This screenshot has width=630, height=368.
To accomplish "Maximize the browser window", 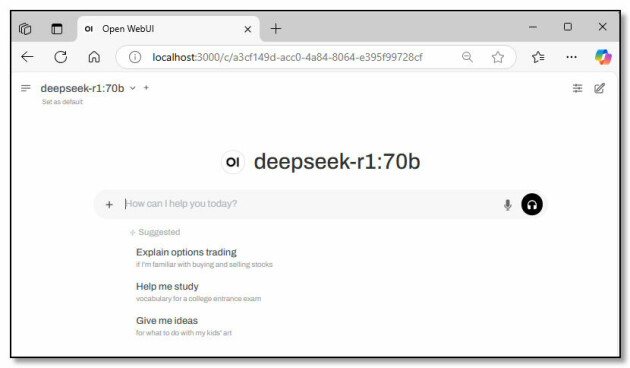I will [x=567, y=27].
